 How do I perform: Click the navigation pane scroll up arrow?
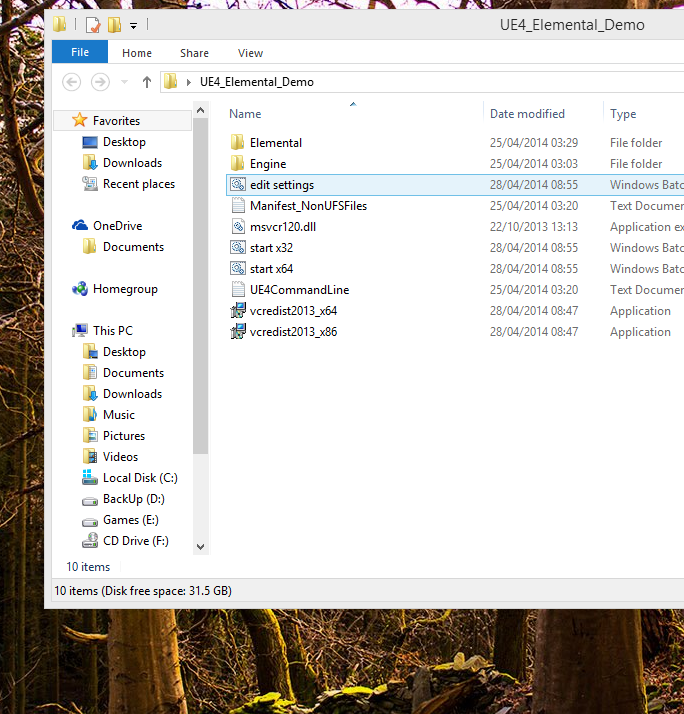click(x=200, y=111)
